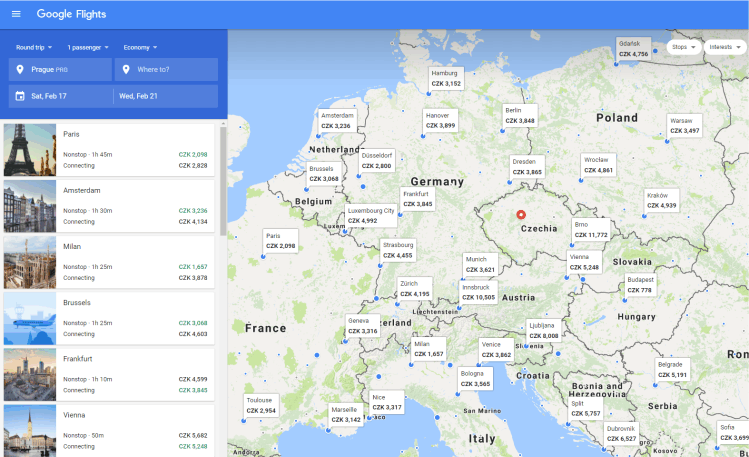Expand the 1 passenger selector
Image resolution: width=749 pixels, height=457 pixels.
pyautogui.click(x=88, y=47)
